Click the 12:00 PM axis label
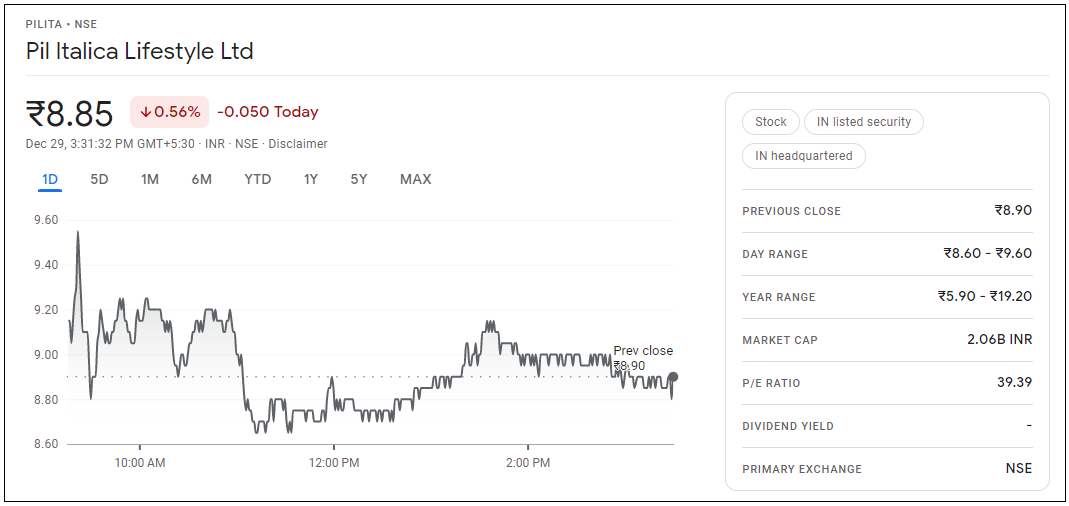The image size is (1069, 506). coord(333,463)
